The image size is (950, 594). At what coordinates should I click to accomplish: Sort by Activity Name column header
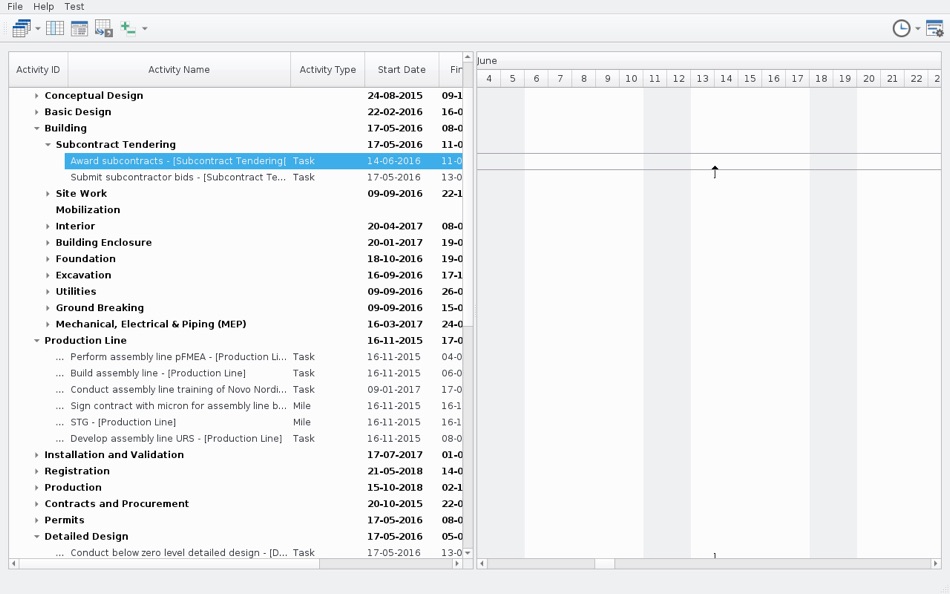click(x=179, y=70)
